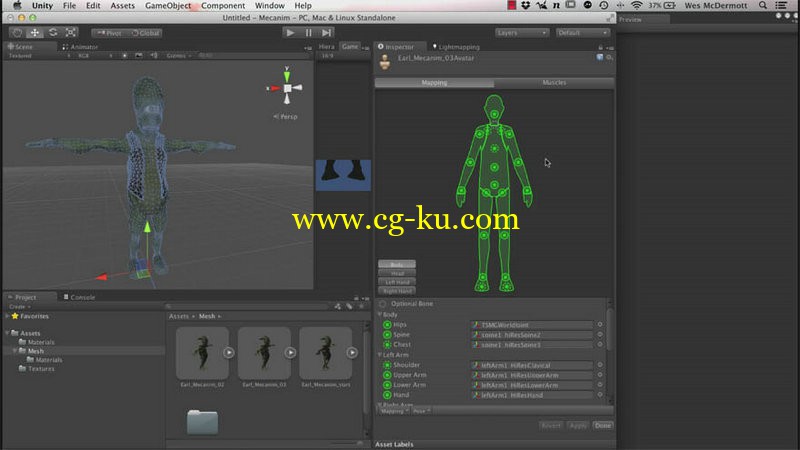Viewport: 800px width, 450px height.
Task: Open the Mapping dropdown at Inspector bottom
Action: (x=394, y=411)
